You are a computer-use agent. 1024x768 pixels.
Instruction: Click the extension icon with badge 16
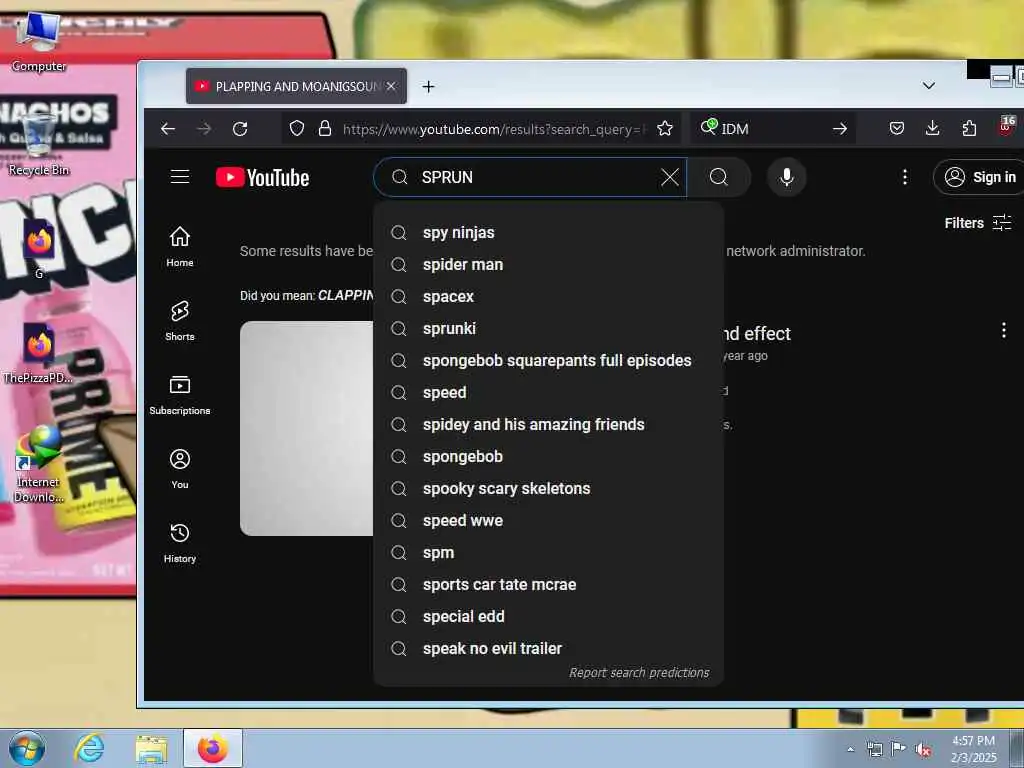point(1007,125)
